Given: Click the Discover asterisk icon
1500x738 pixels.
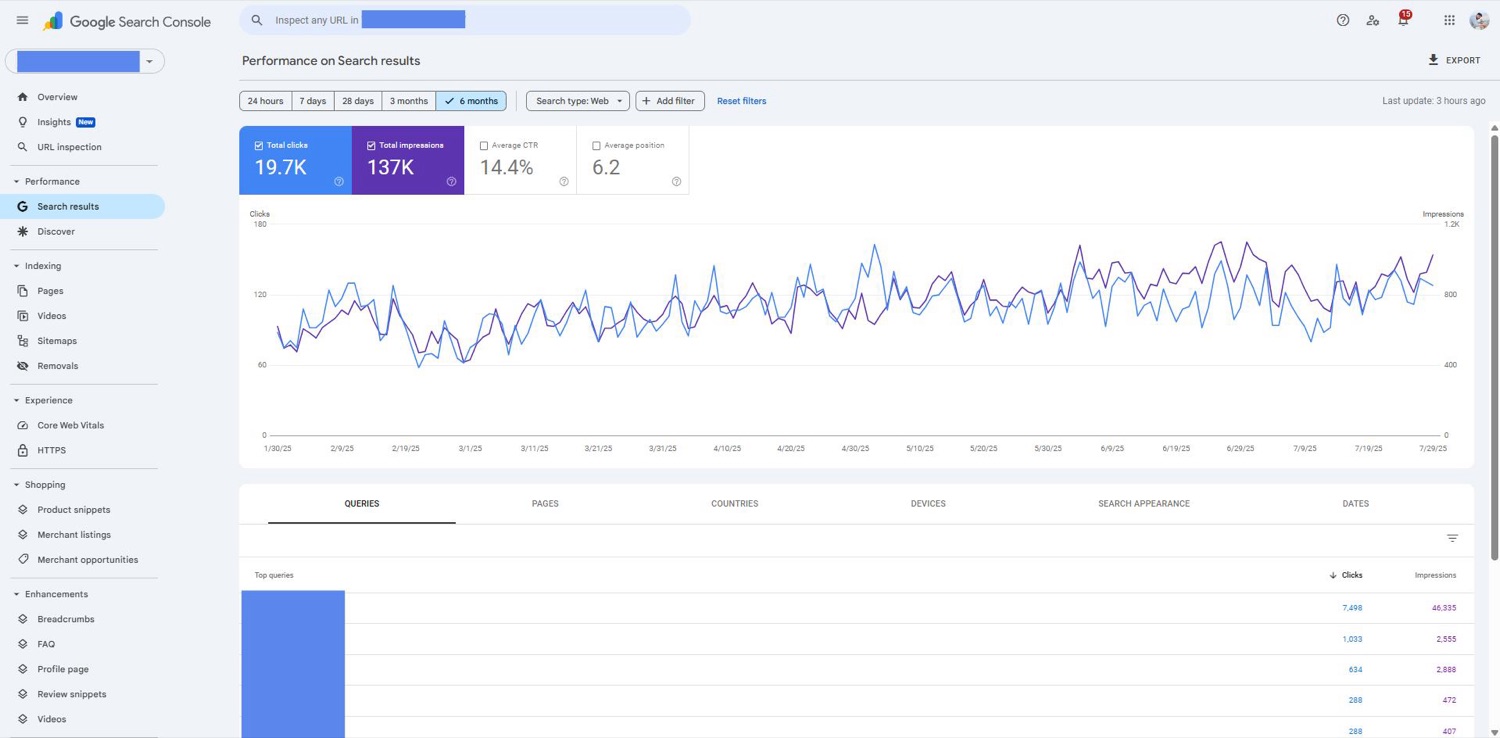Looking at the screenshot, I should [22, 231].
